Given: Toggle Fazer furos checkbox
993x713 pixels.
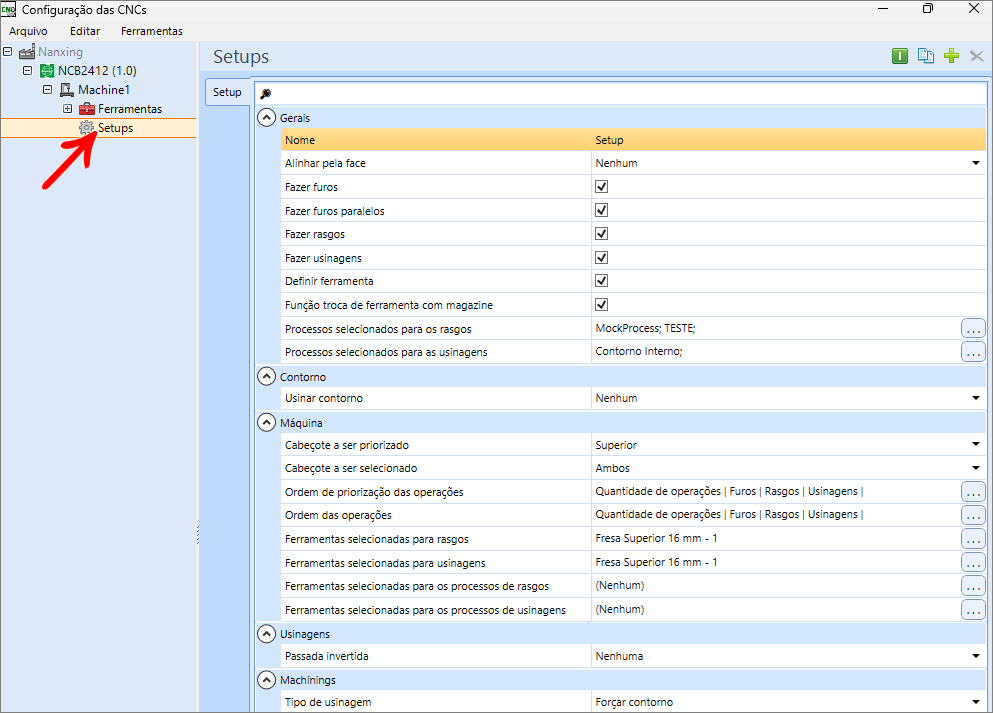Looking at the screenshot, I should 602,187.
